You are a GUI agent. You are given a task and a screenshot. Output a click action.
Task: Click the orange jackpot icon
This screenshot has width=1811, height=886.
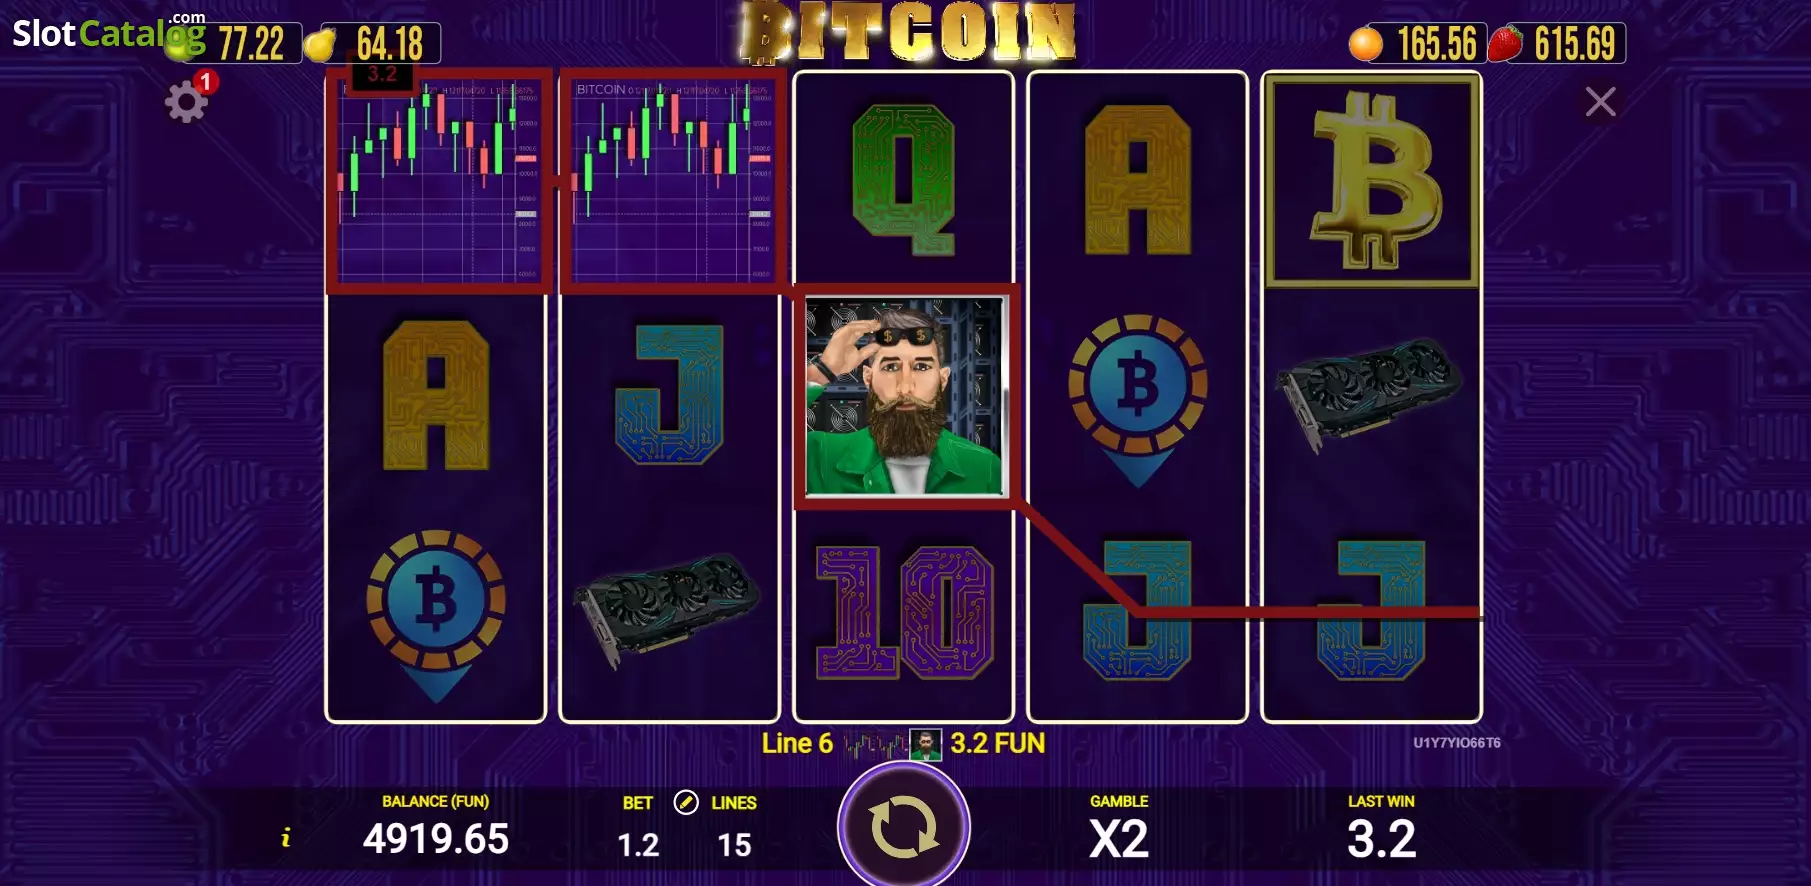(x=1365, y=44)
